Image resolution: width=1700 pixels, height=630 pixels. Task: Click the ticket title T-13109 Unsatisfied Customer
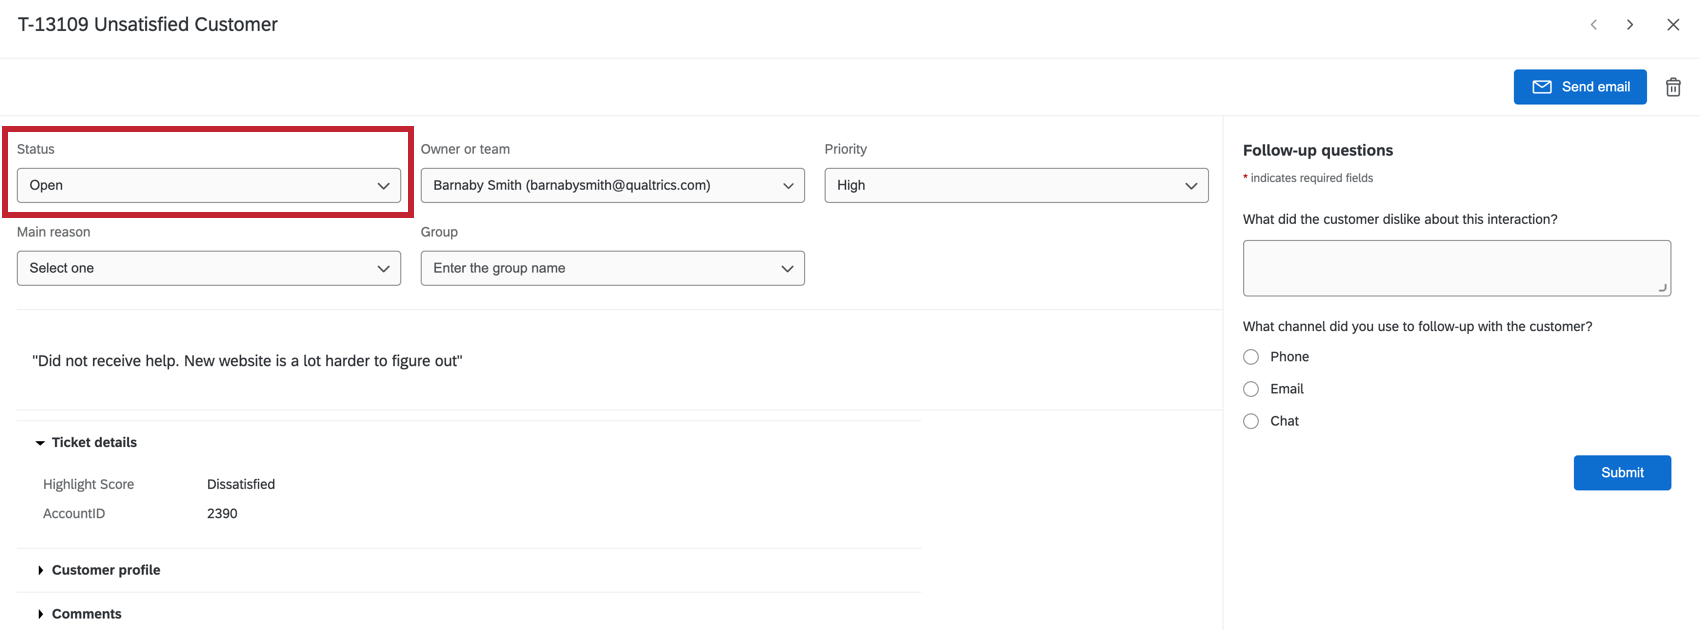pos(148,25)
